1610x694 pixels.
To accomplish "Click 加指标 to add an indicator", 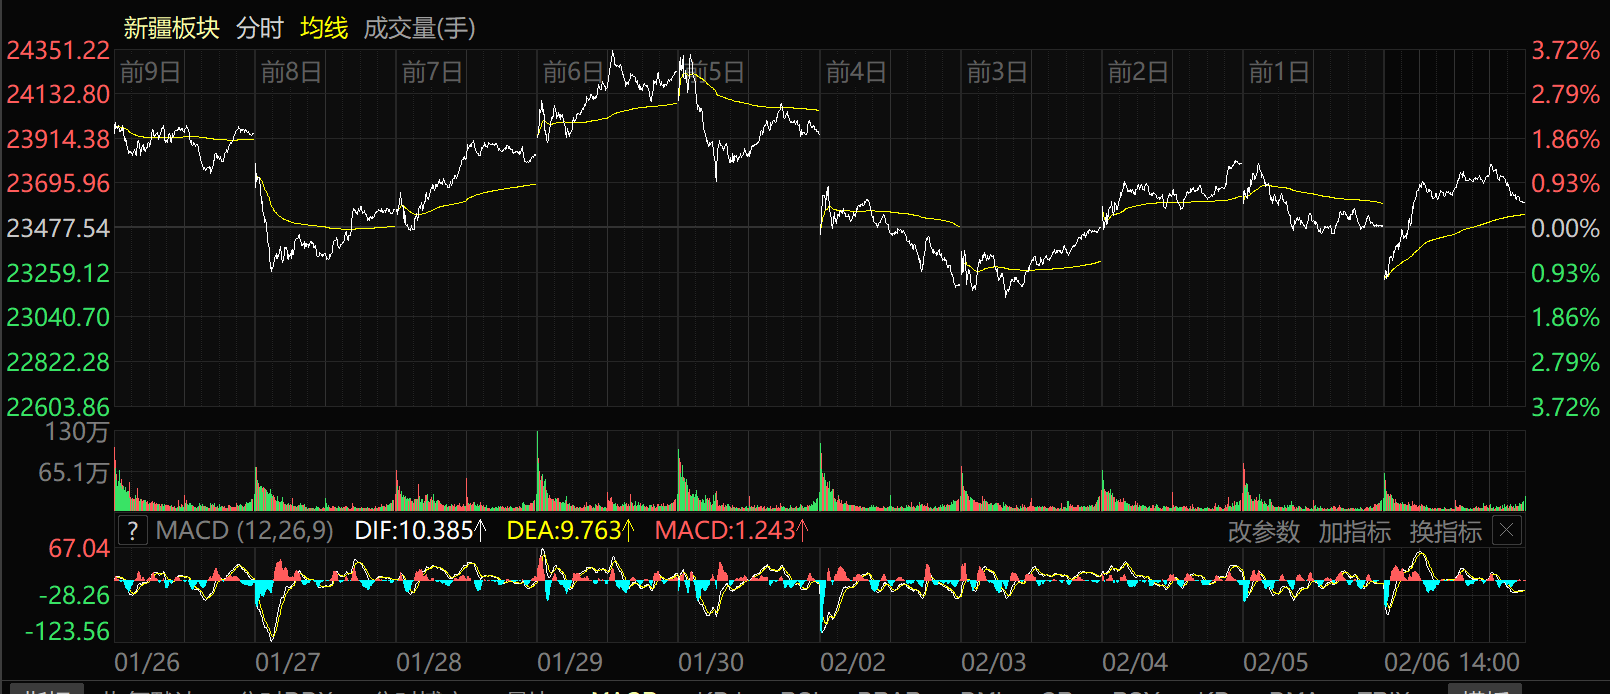I will pos(1354,532).
